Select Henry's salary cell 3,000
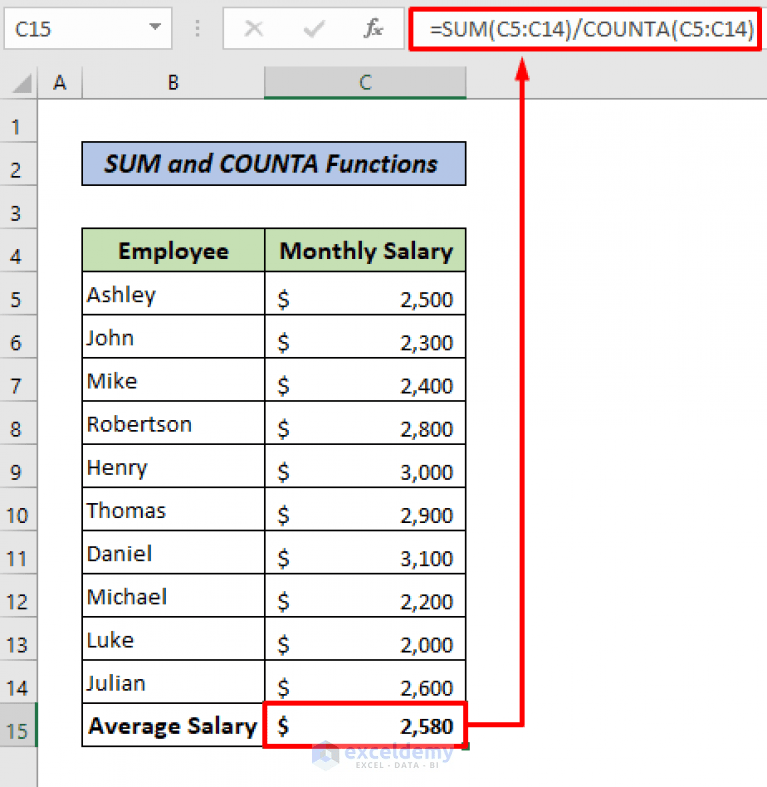This screenshot has height=787, width=767. click(x=365, y=466)
